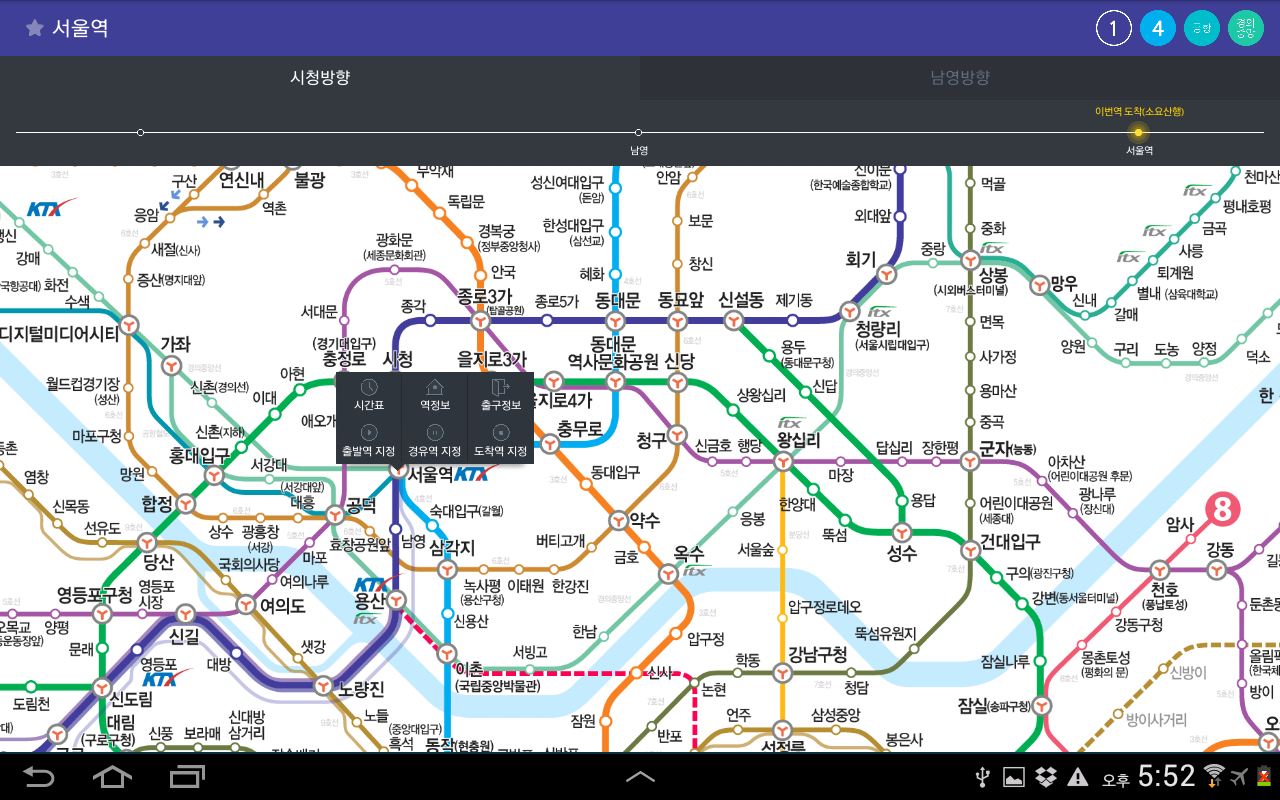The height and width of the screenshot is (800, 1280).
Task: Tap the 왕십리 station on the map
Action: pos(798,440)
